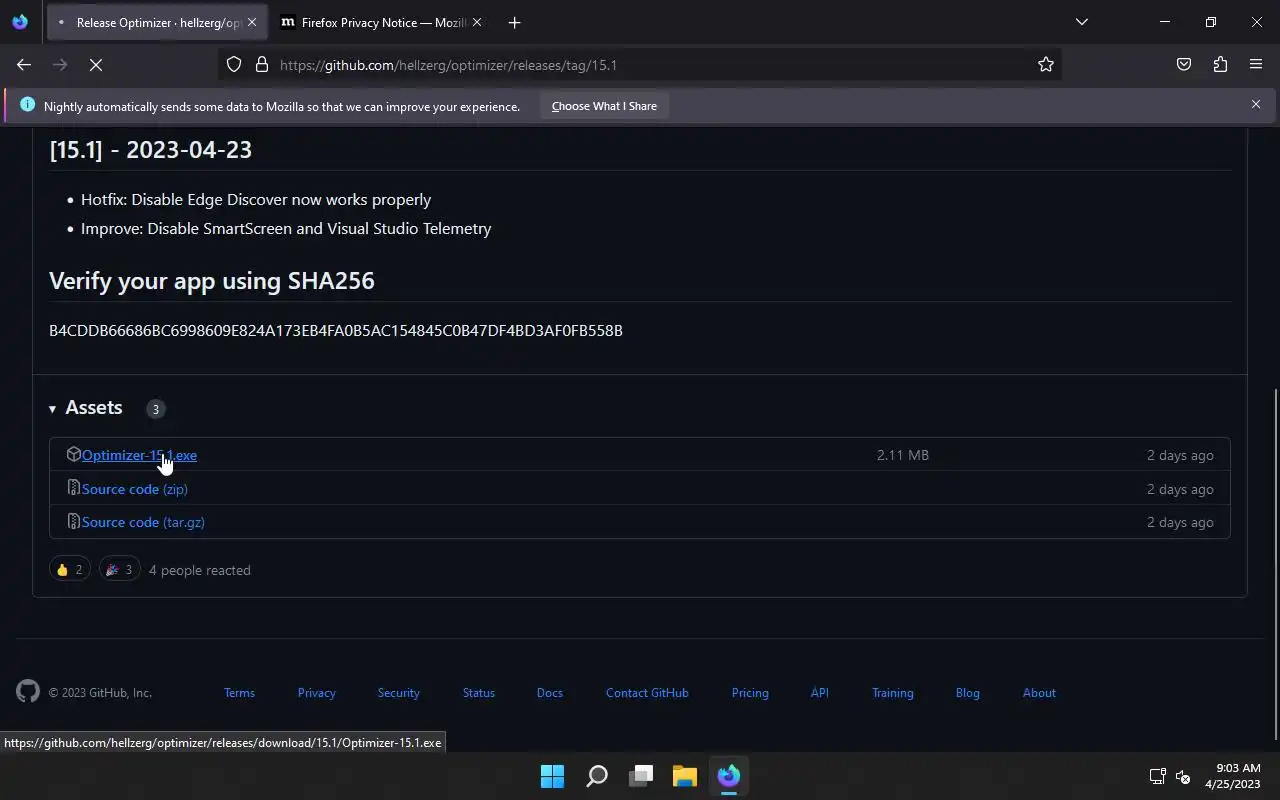Click the SHA256 hash text

(x=336, y=330)
